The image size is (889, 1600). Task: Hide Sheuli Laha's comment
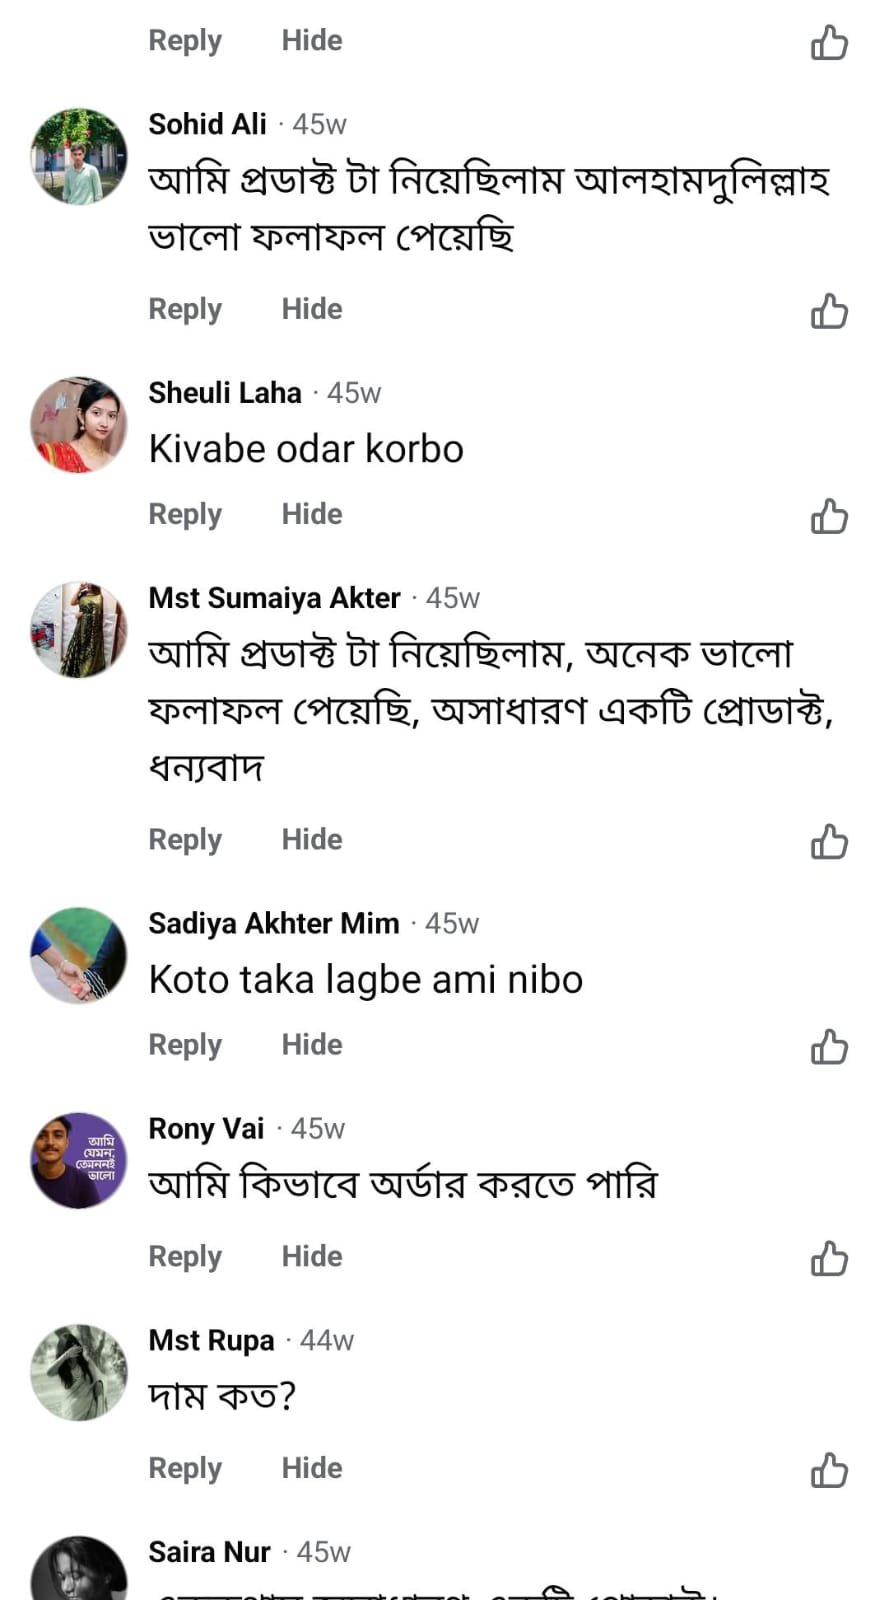tap(312, 514)
